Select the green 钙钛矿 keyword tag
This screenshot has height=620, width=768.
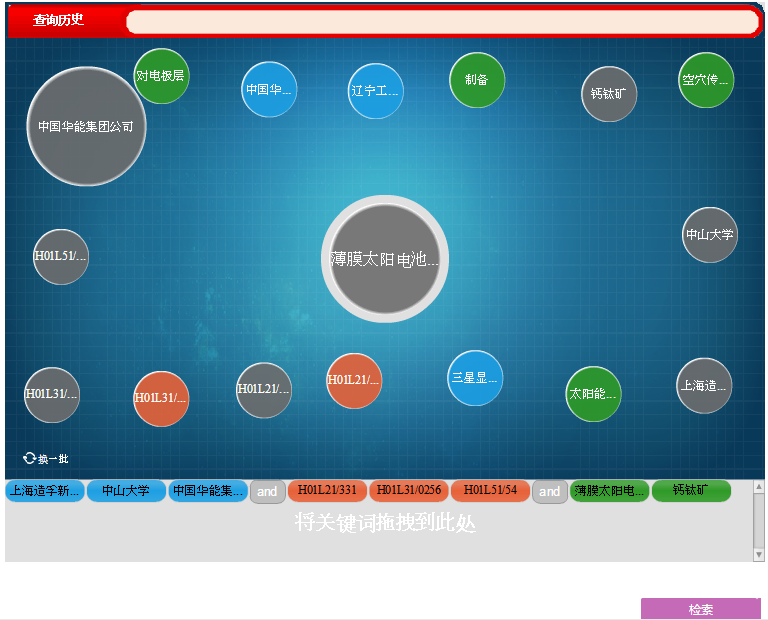coord(691,491)
